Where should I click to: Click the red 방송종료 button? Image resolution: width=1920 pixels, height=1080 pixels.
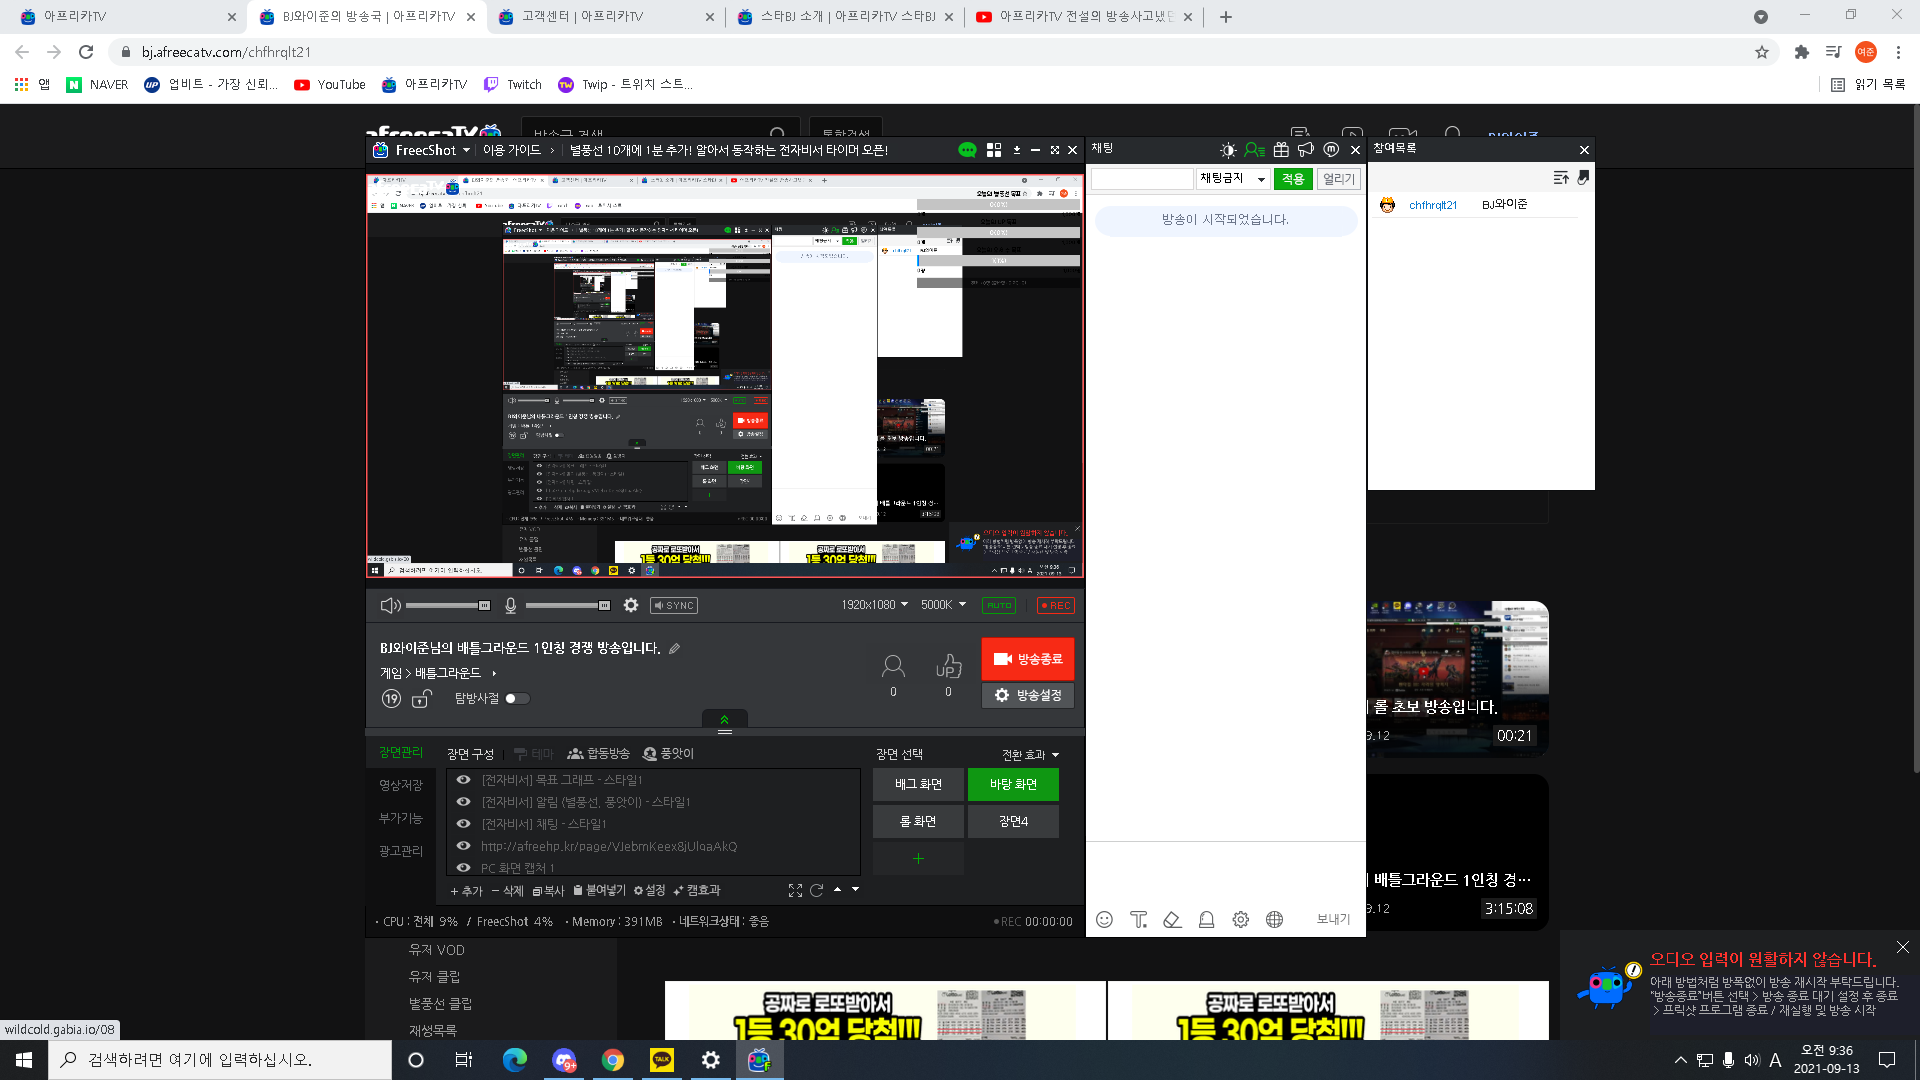tap(1028, 659)
